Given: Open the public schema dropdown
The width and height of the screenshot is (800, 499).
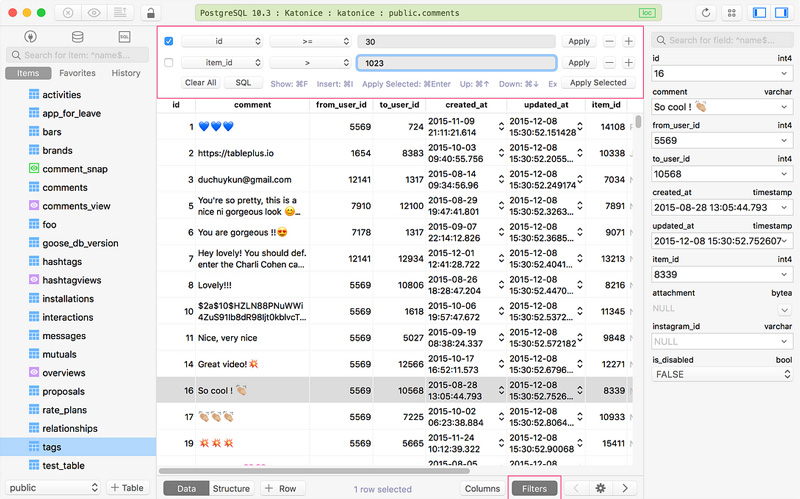Looking at the screenshot, I should 51,488.
